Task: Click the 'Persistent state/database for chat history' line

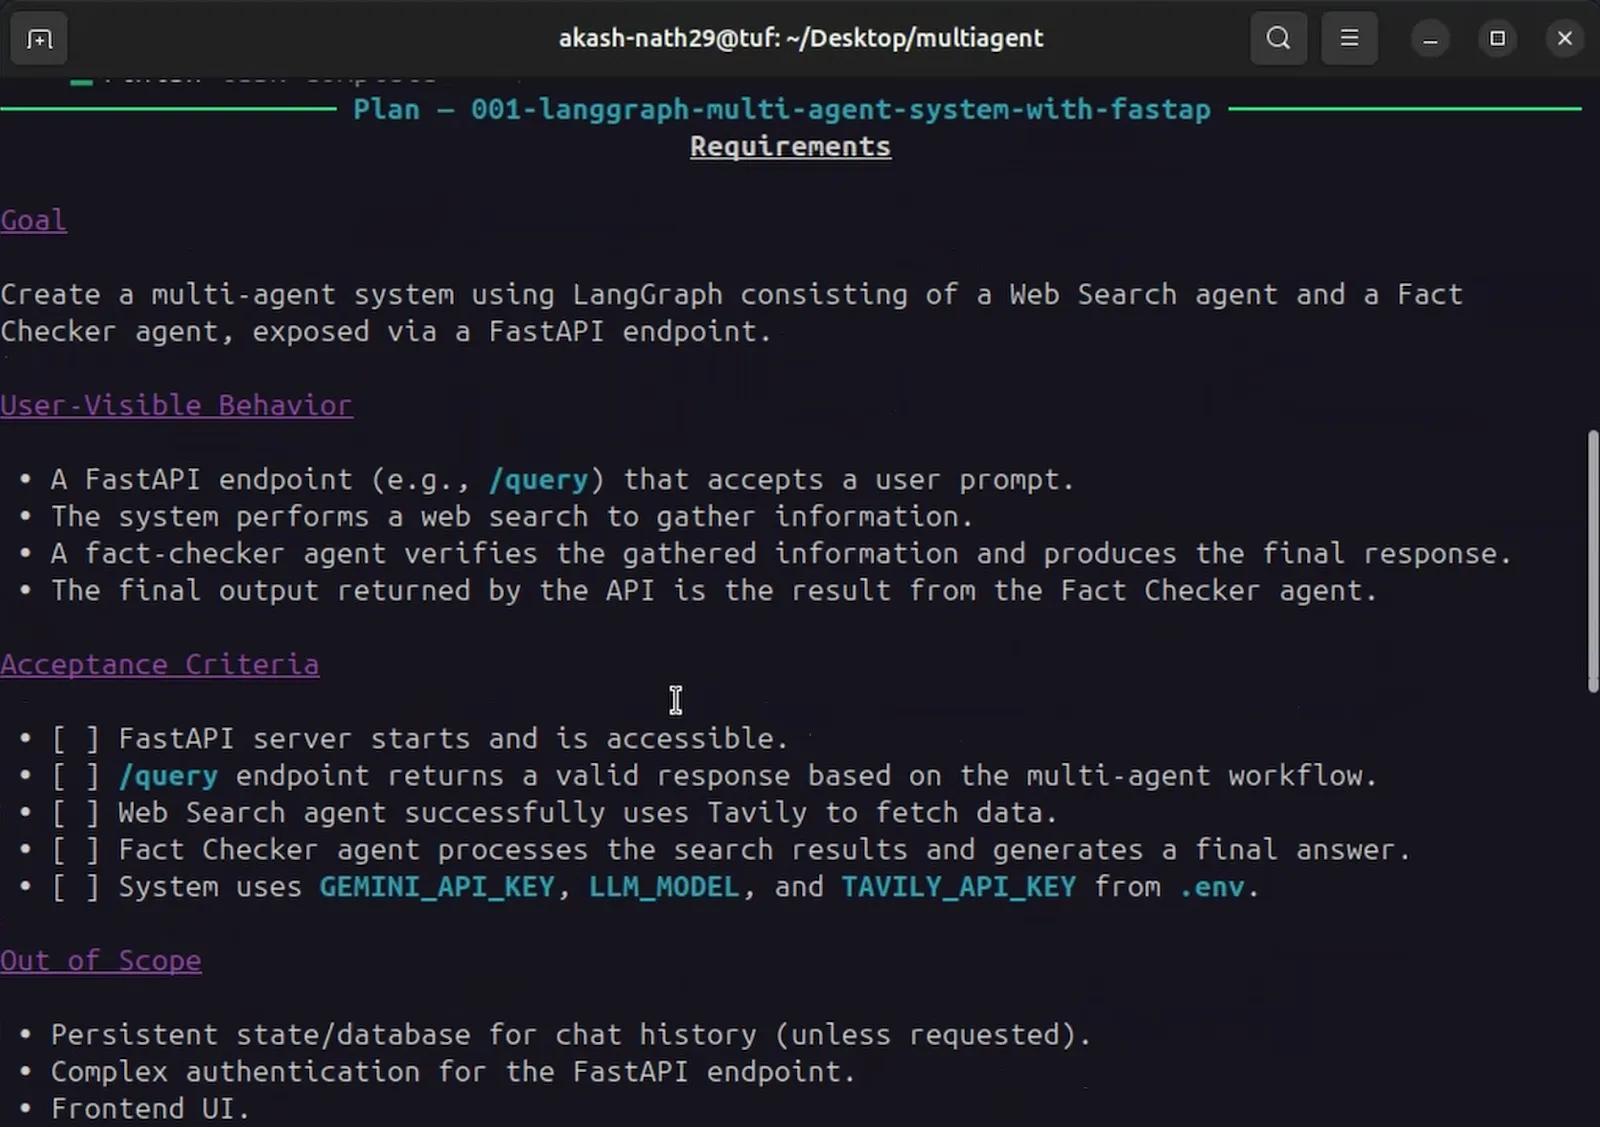Action: pyautogui.click(x=571, y=1034)
